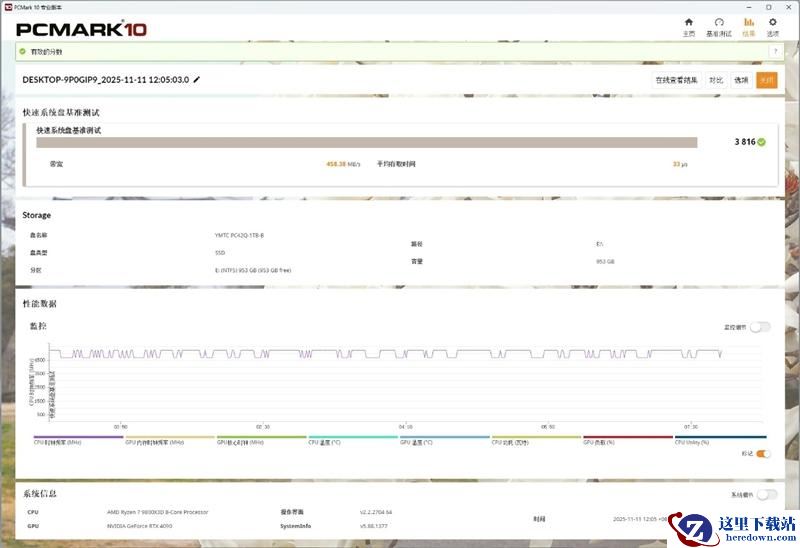Click the average access time value 33 µs
This screenshot has width=800, height=548.
[x=680, y=164]
